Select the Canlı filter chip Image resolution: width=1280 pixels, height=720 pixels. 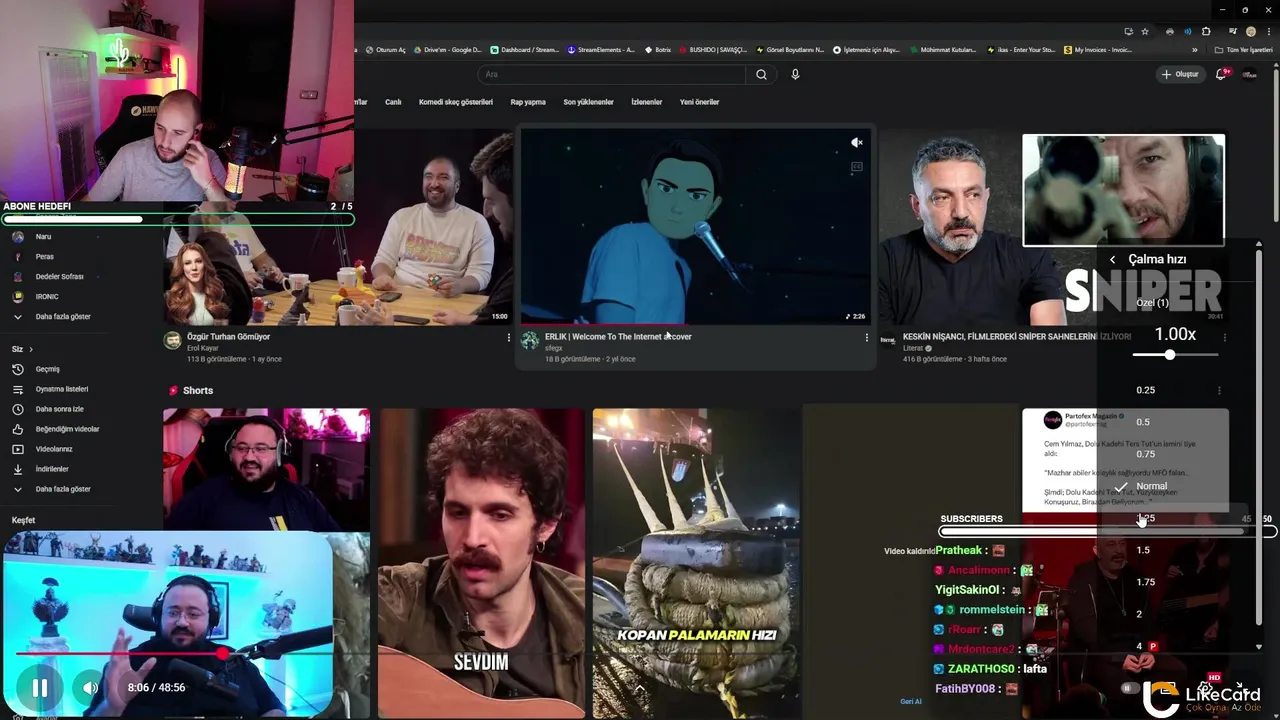point(393,102)
